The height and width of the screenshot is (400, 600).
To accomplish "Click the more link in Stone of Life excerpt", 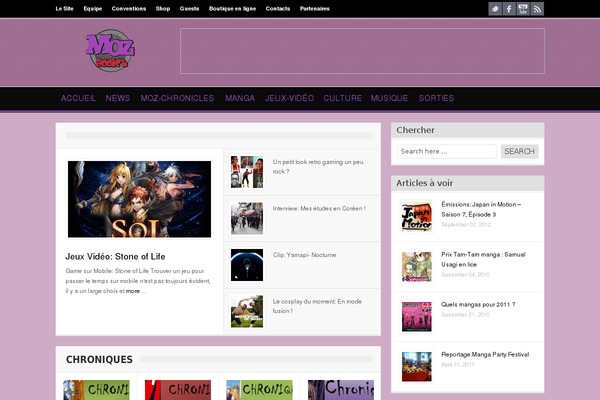I will point(133,291).
